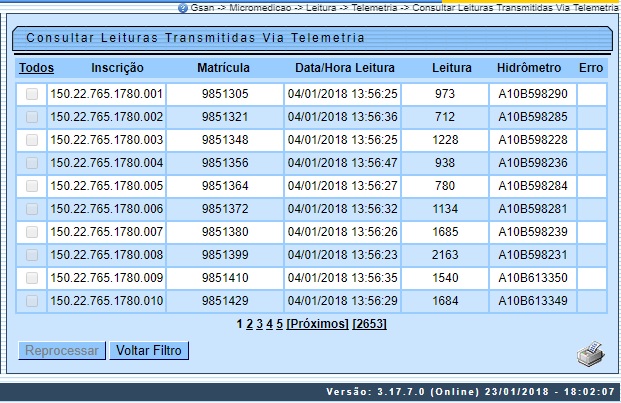Click the Reprocessar button

tap(62, 351)
